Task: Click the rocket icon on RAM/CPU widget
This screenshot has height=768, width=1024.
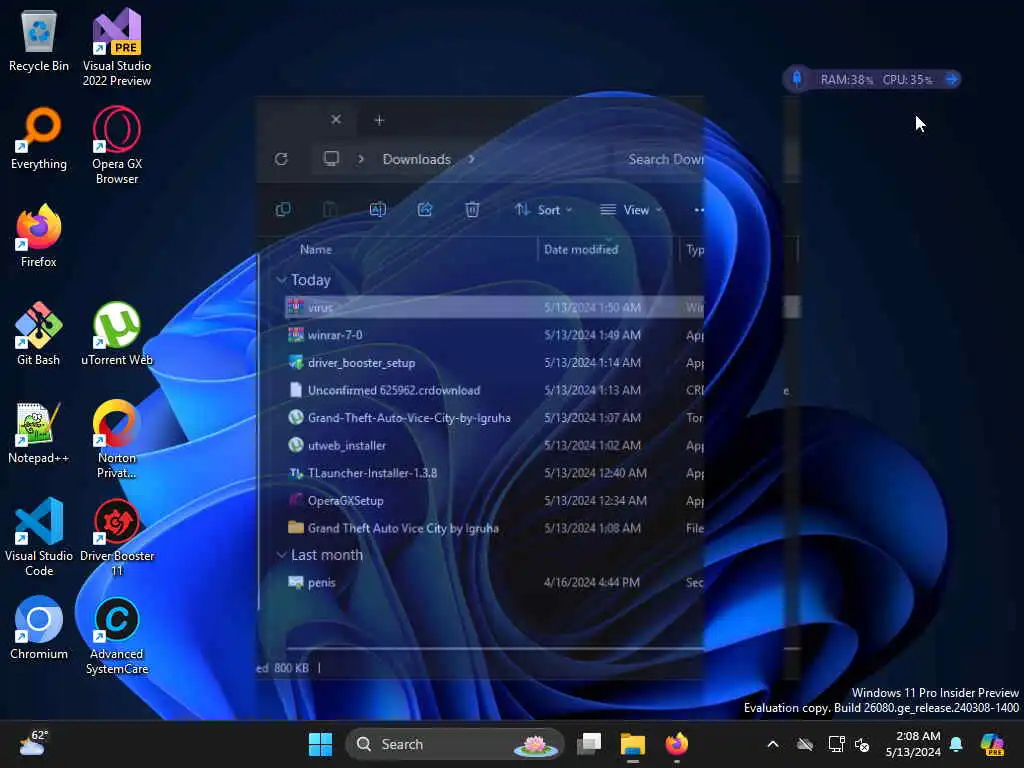Action: point(797,79)
